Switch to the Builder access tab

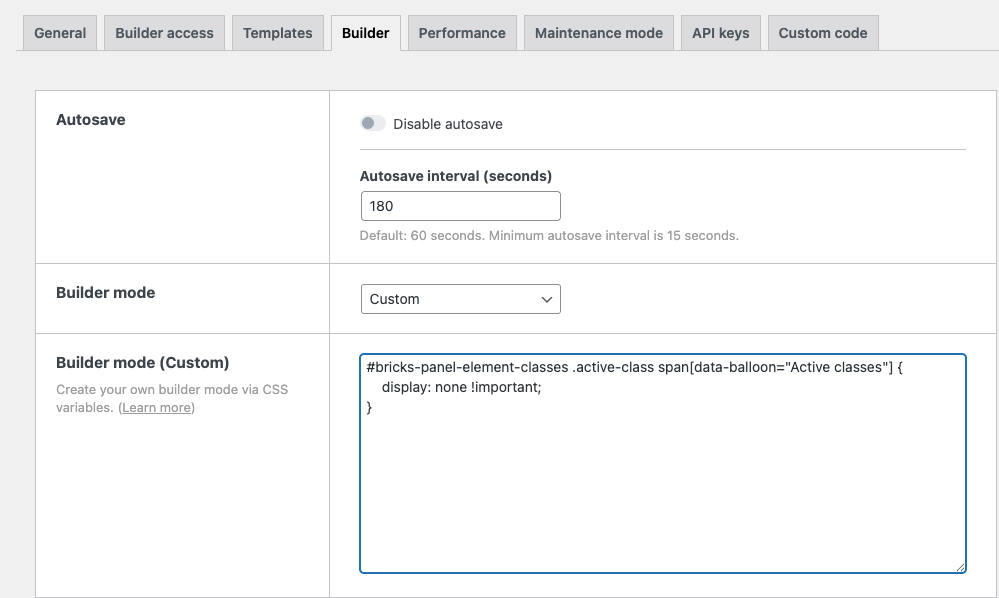coord(164,33)
